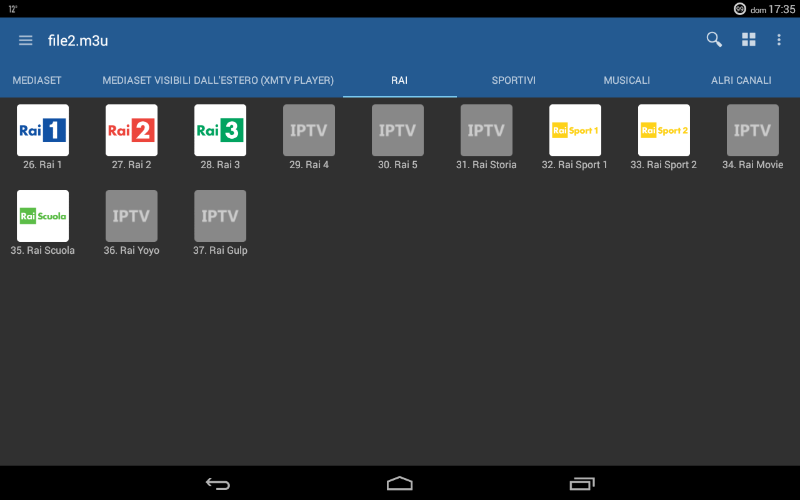The image size is (800, 500).
Task: Switch to the MUSICALI tab
Action: (x=627, y=80)
